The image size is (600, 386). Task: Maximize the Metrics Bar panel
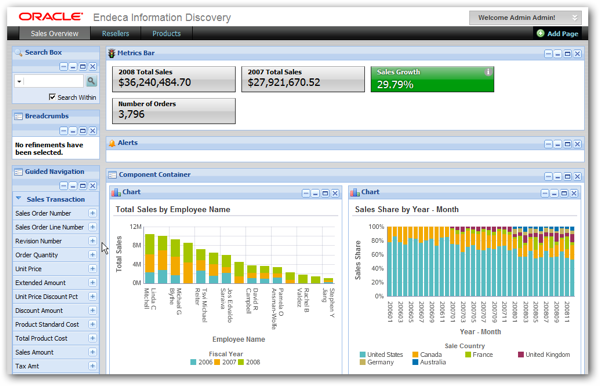click(567, 54)
